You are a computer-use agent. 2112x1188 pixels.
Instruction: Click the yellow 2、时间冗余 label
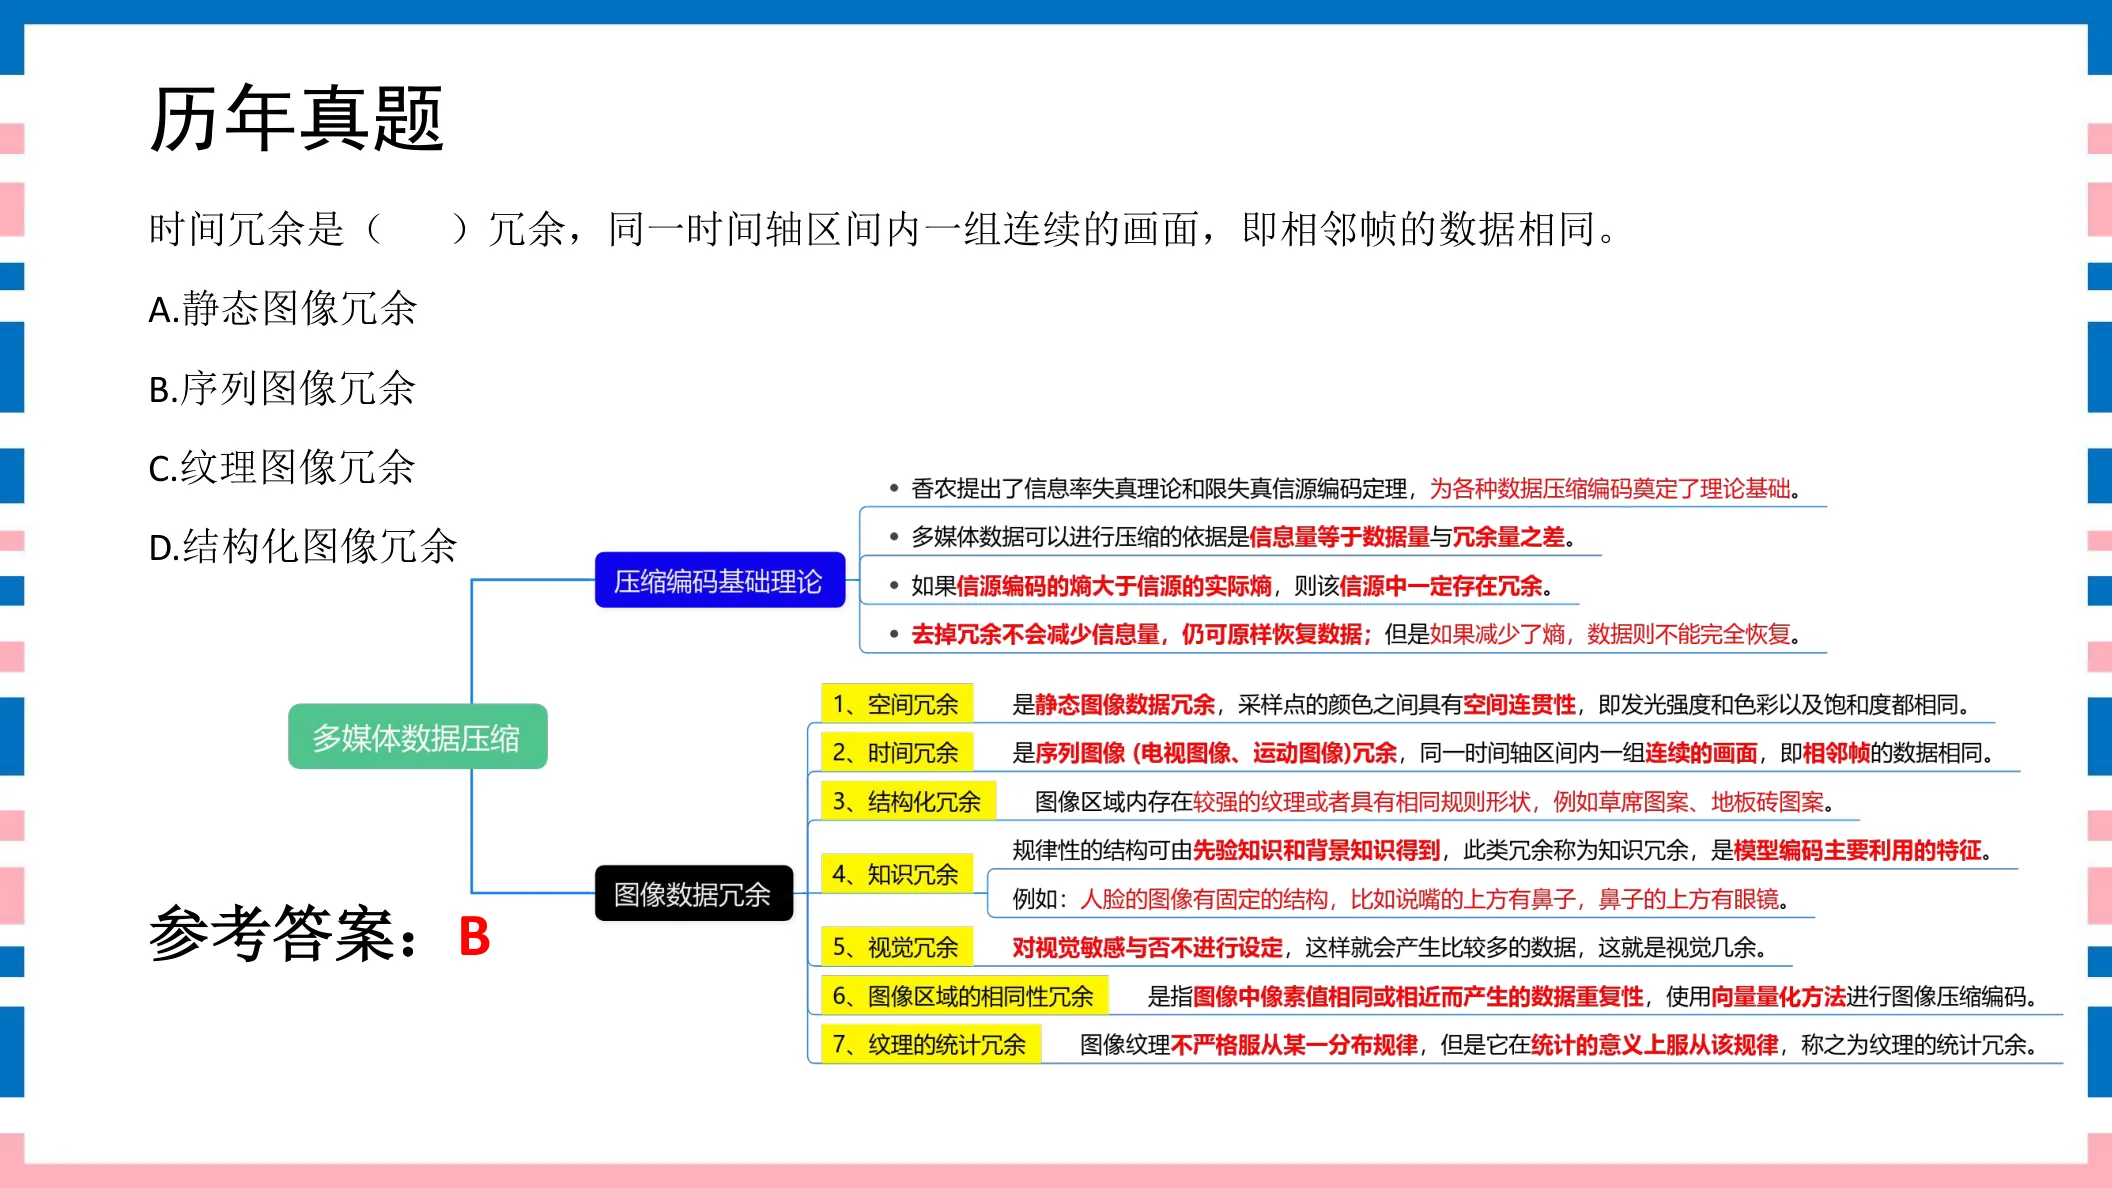896,752
